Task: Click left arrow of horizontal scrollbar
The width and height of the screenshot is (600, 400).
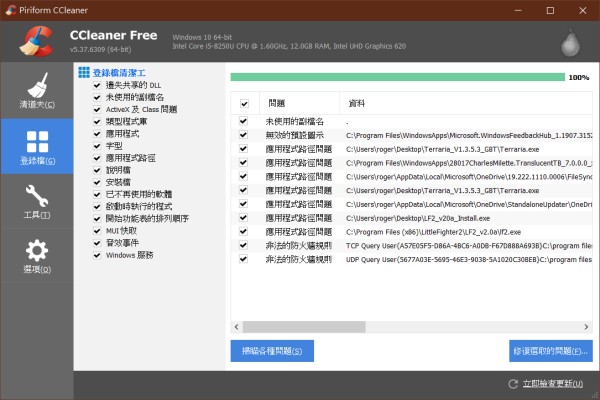Action: coord(236,327)
